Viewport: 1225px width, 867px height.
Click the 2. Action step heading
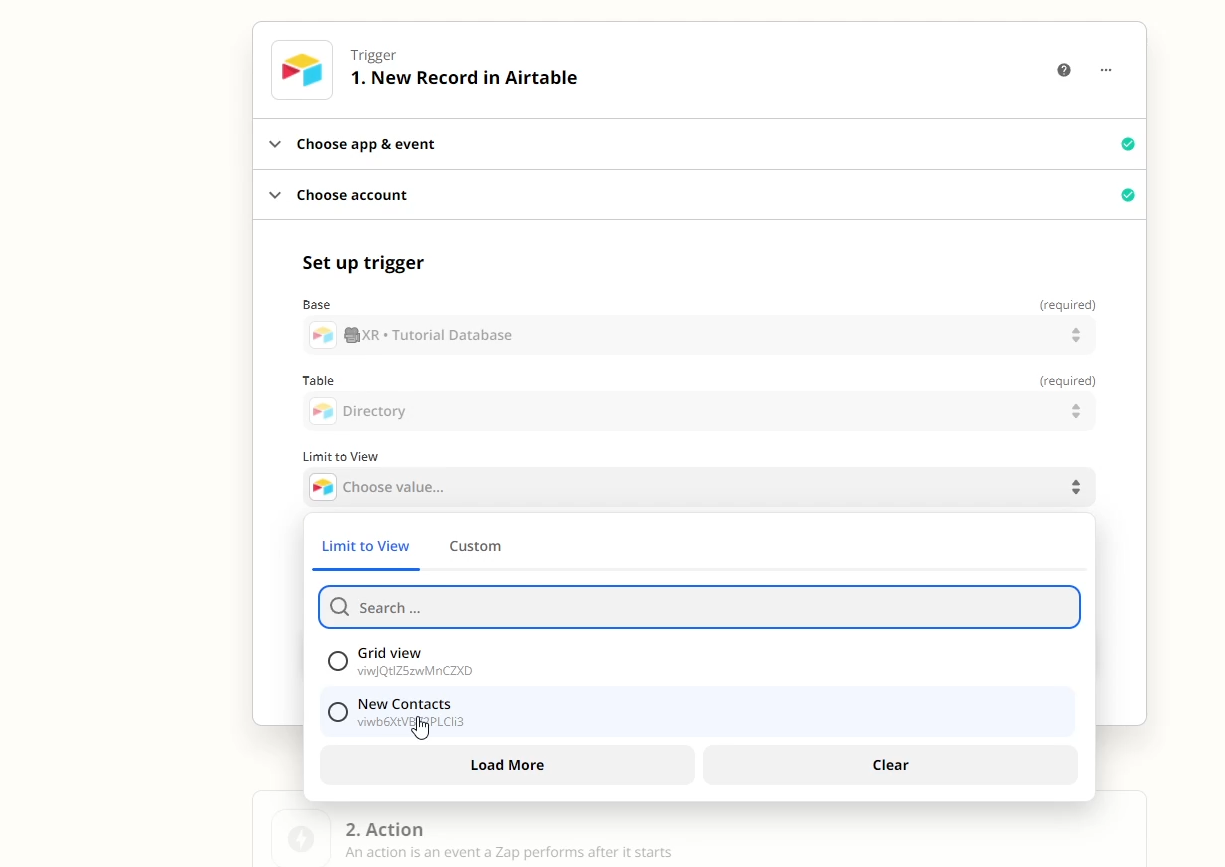click(384, 829)
